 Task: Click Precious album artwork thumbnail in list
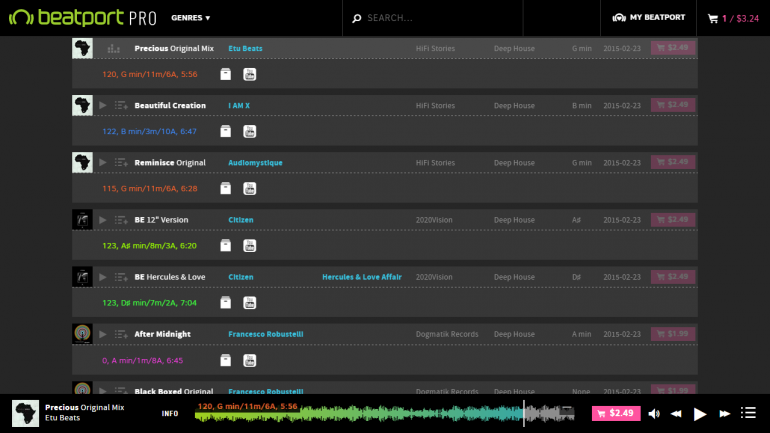[82, 48]
